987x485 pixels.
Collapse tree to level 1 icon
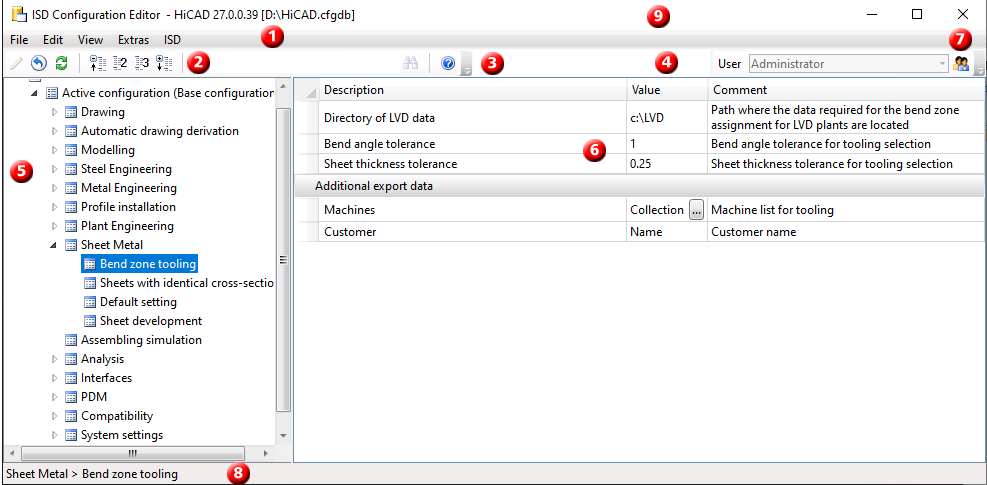click(98, 63)
